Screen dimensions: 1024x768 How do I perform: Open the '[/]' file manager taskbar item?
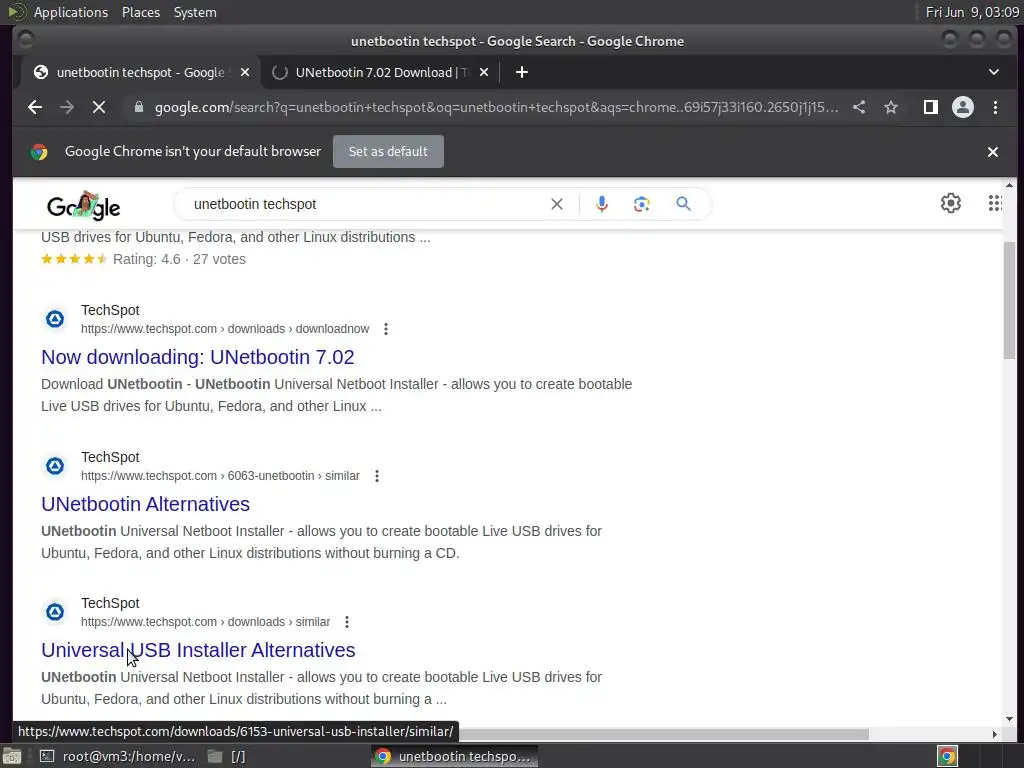(x=227, y=756)
